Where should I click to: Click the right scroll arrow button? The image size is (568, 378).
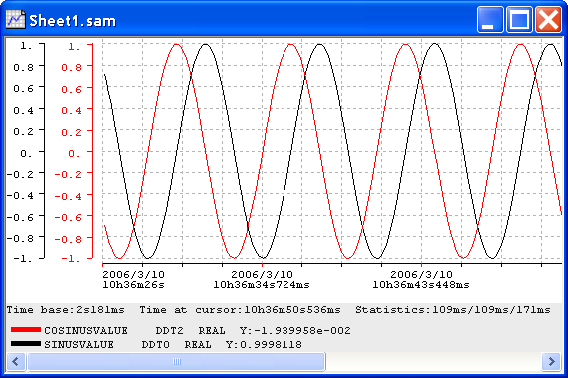click(x=552, y=361)
